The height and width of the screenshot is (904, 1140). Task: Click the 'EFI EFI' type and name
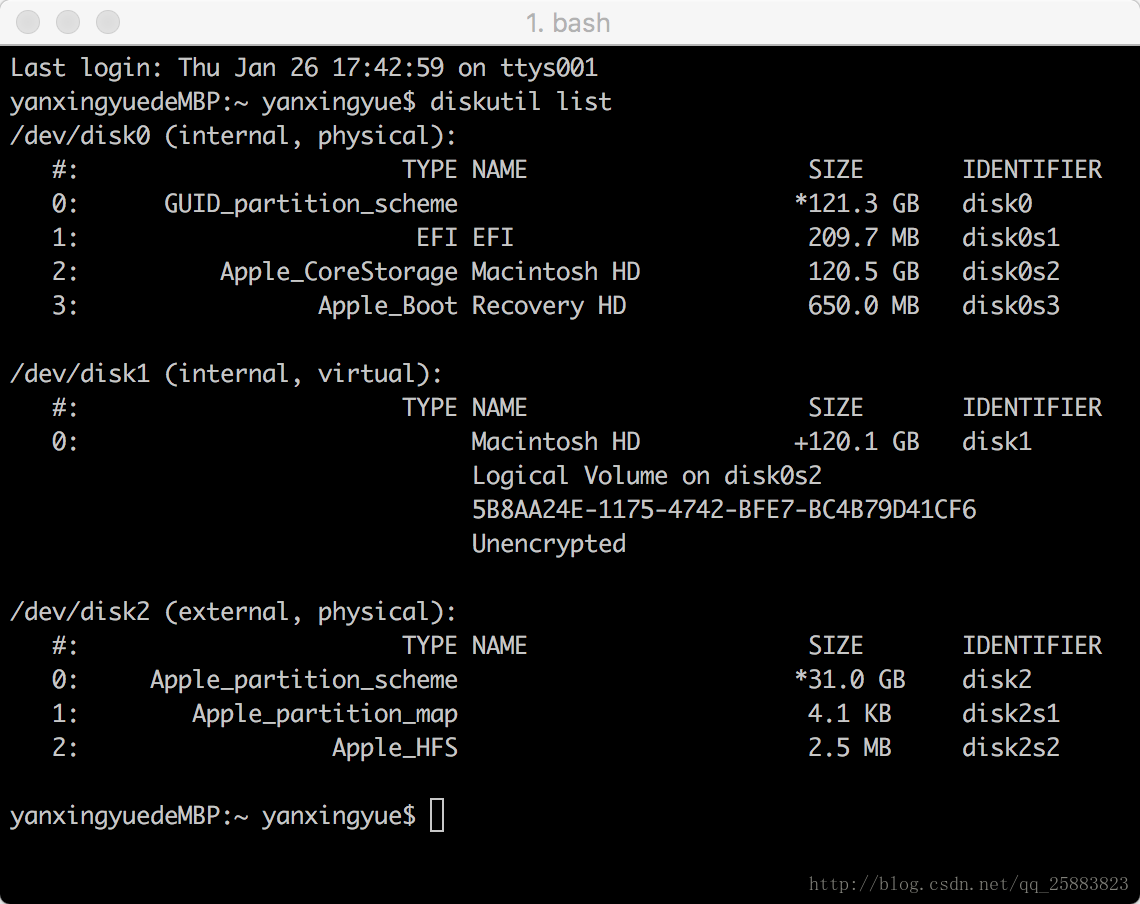coord(465,238)
